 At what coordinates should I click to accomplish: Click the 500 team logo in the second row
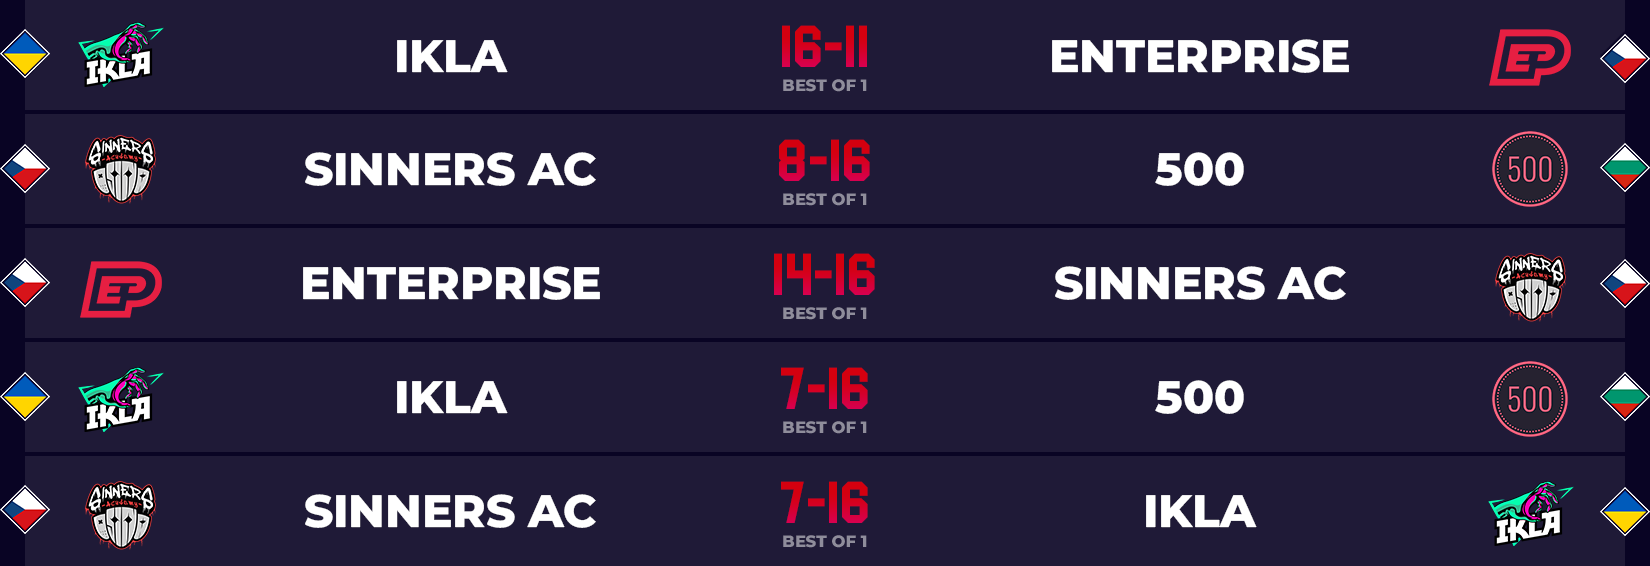(1530, 169)
